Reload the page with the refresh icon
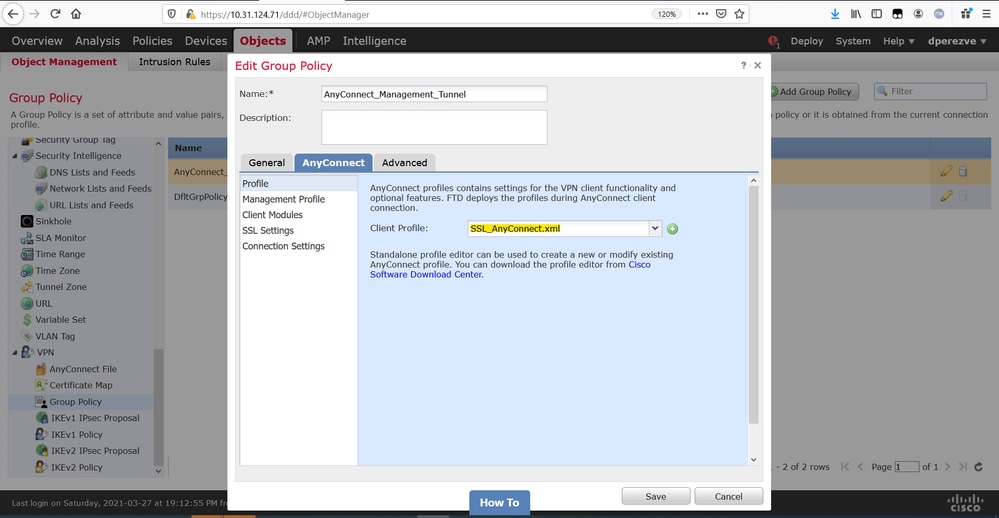Image resolution: width=999 pixels, height=518 pixels. (55, 13)
